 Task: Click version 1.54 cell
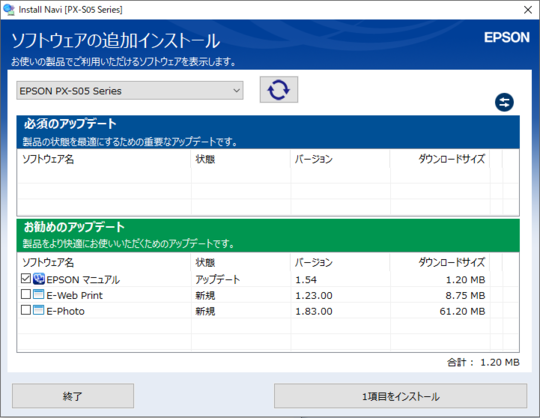tap(306, 280)
